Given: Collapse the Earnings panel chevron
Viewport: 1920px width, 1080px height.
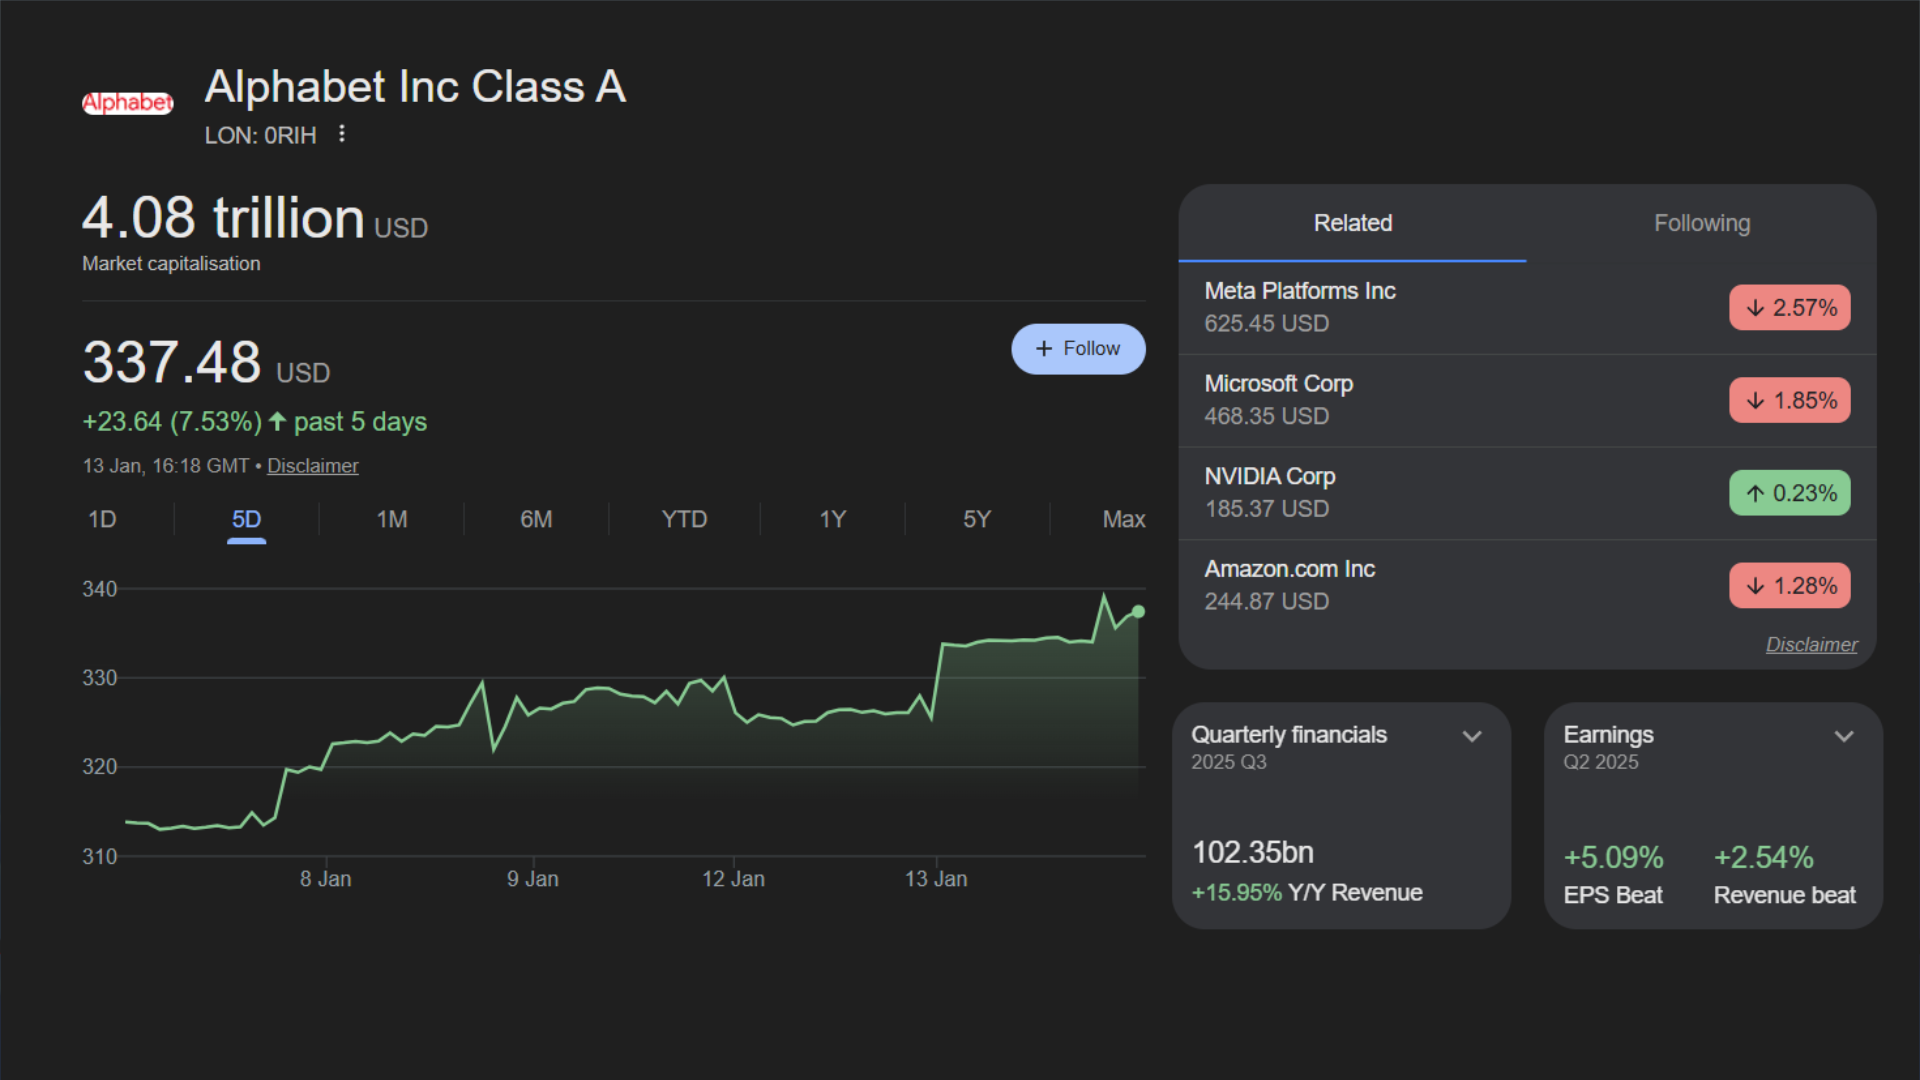Looking at the screenshot, I should coord(1845,736).
